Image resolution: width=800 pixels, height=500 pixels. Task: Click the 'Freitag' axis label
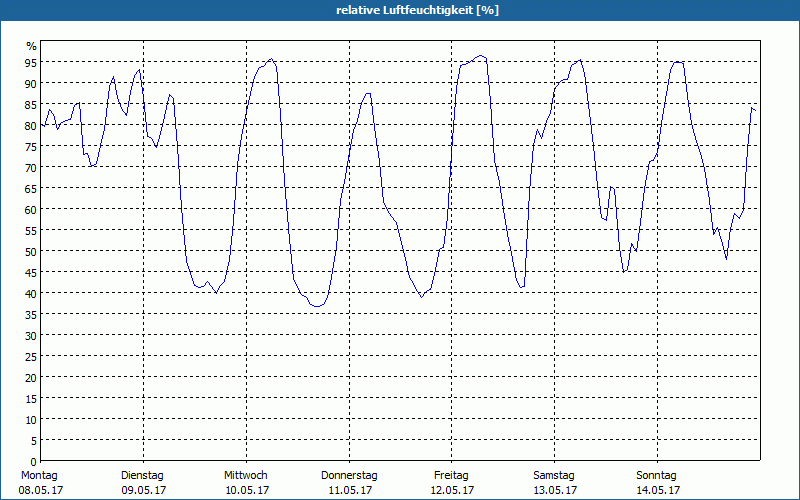[452, 475]
